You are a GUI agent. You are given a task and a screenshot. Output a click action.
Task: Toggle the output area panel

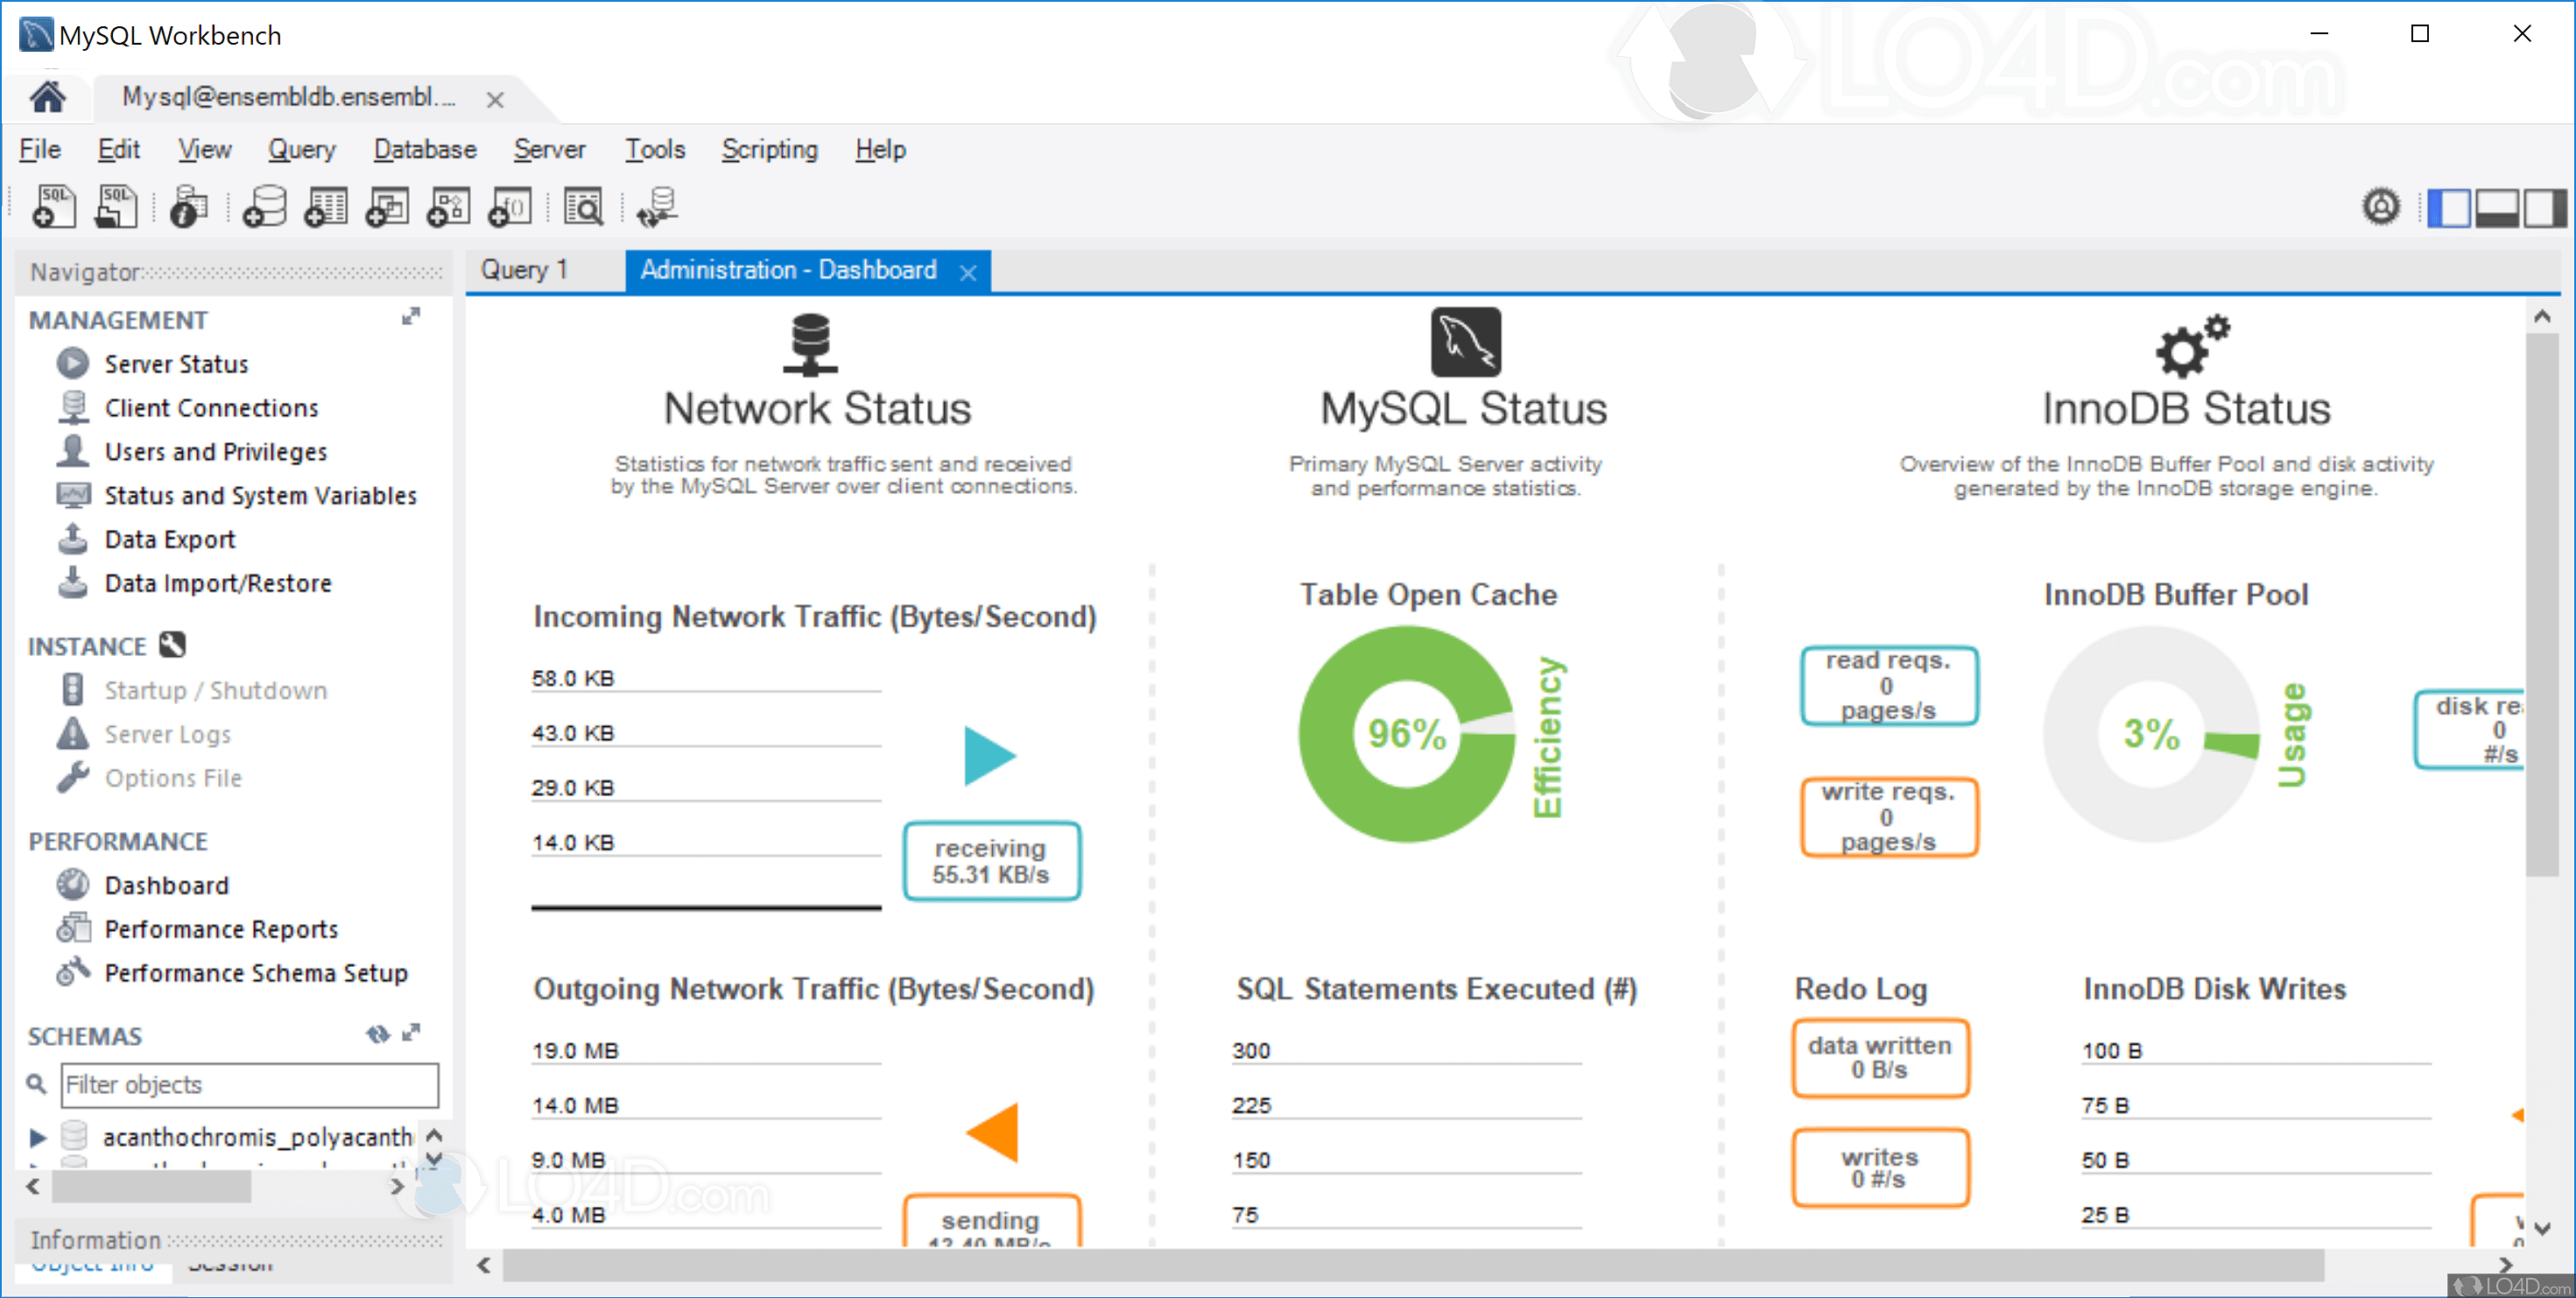(x=2497, y=207)
